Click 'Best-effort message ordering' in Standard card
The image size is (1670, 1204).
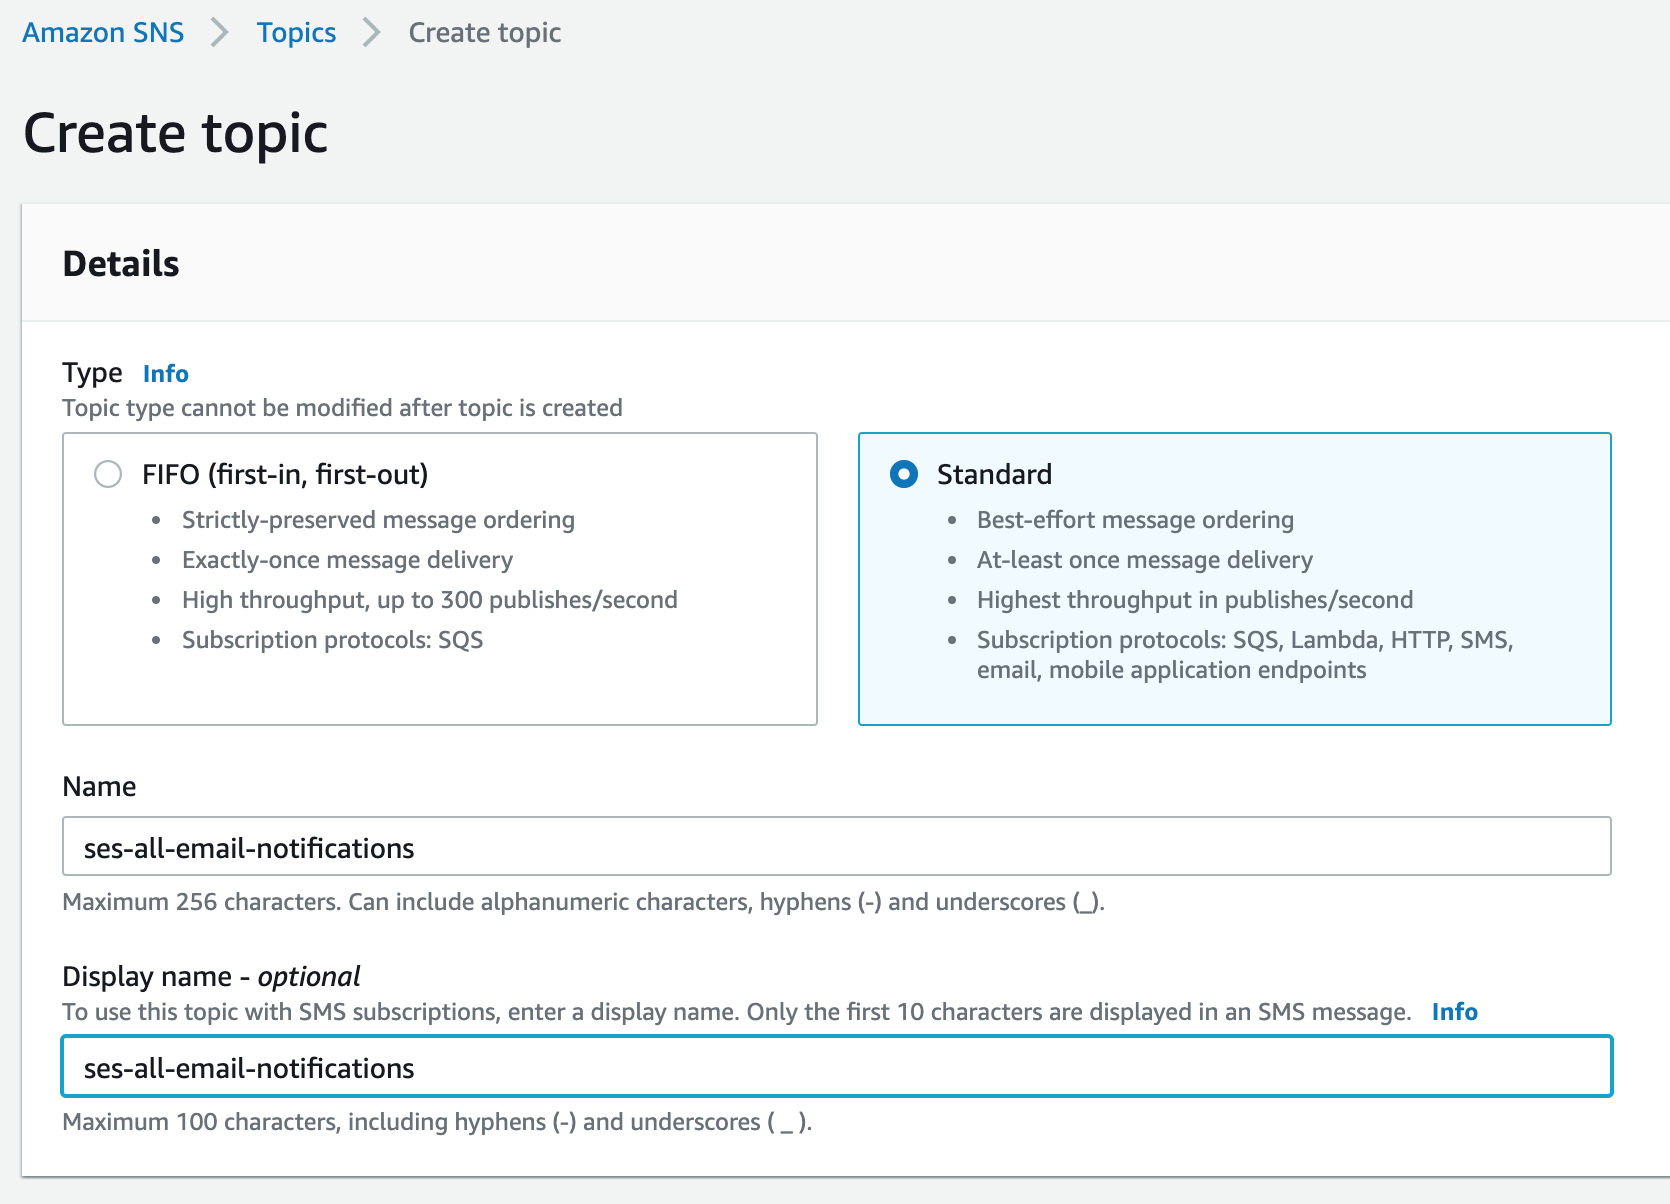click(x=1135, y=520)
